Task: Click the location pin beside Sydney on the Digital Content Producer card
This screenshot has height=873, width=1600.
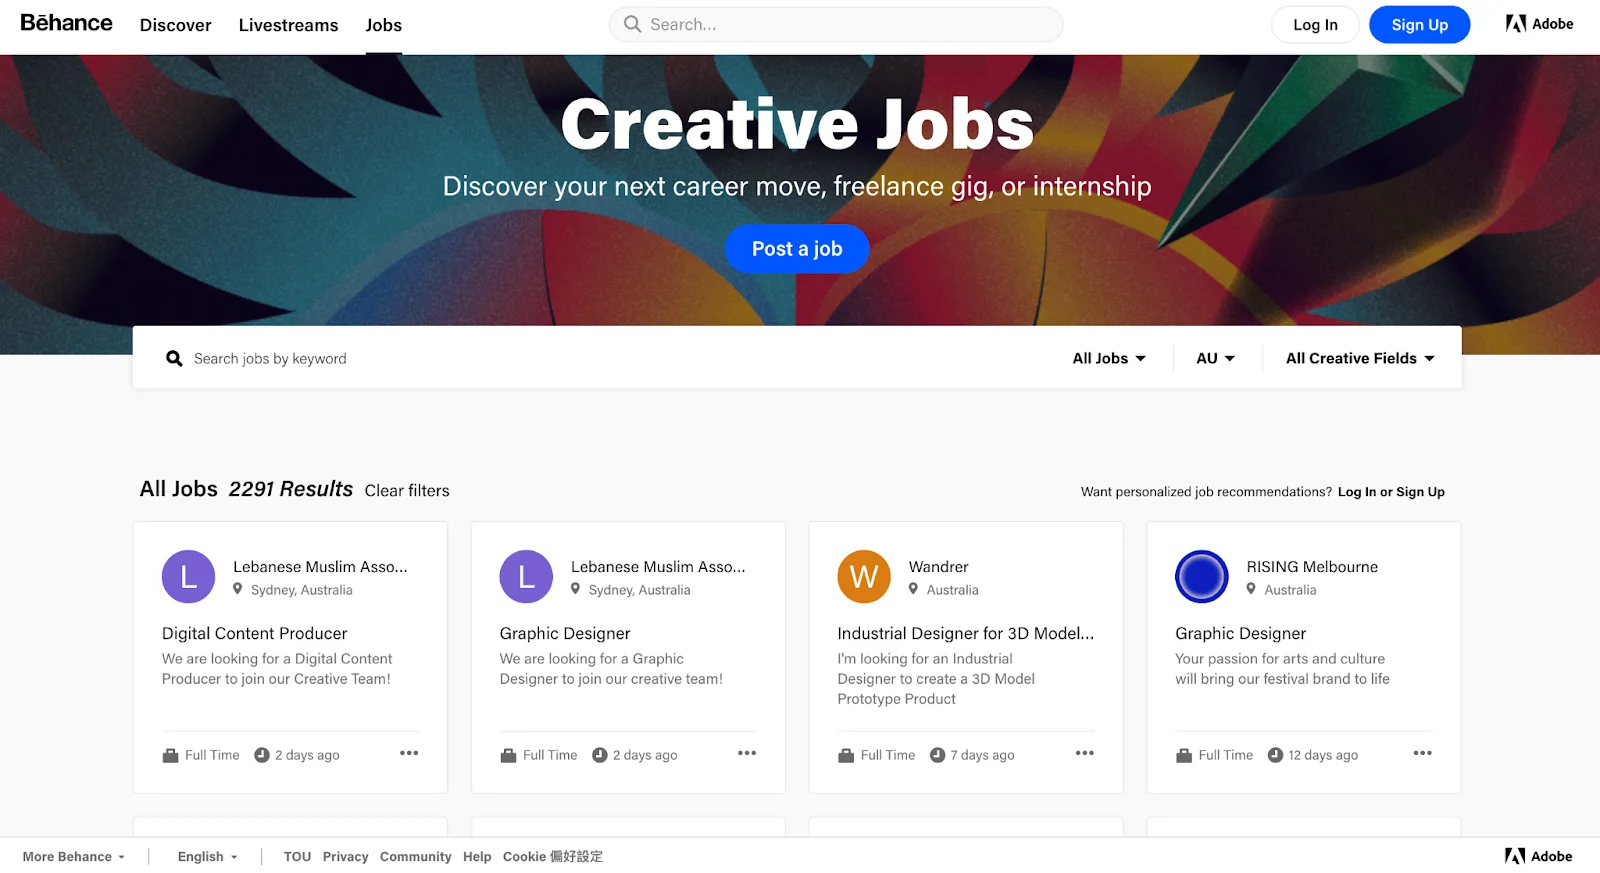Action: tap(238, 589)
